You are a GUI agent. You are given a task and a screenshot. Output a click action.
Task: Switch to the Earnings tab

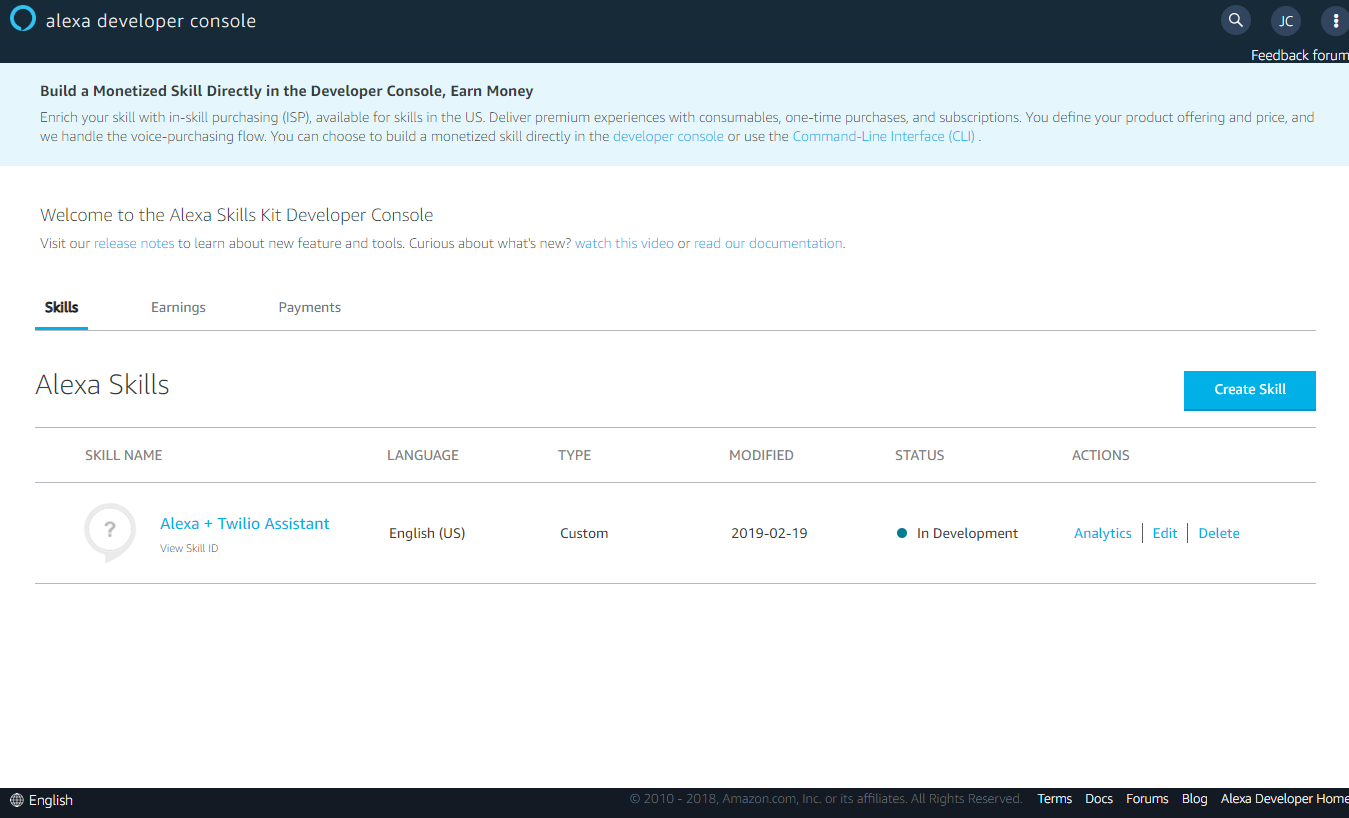178,307
